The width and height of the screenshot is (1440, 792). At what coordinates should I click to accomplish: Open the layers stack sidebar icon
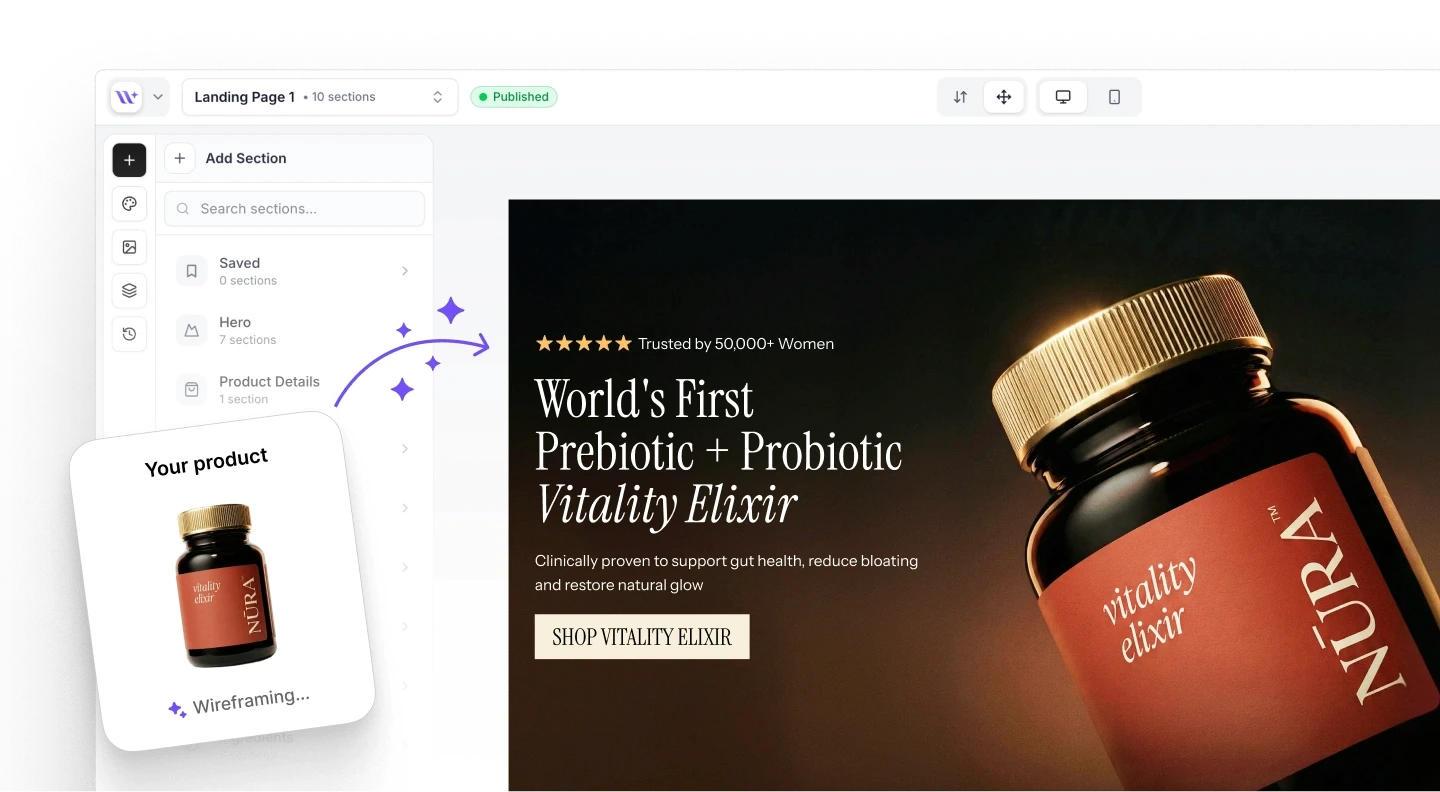(130, 291)
